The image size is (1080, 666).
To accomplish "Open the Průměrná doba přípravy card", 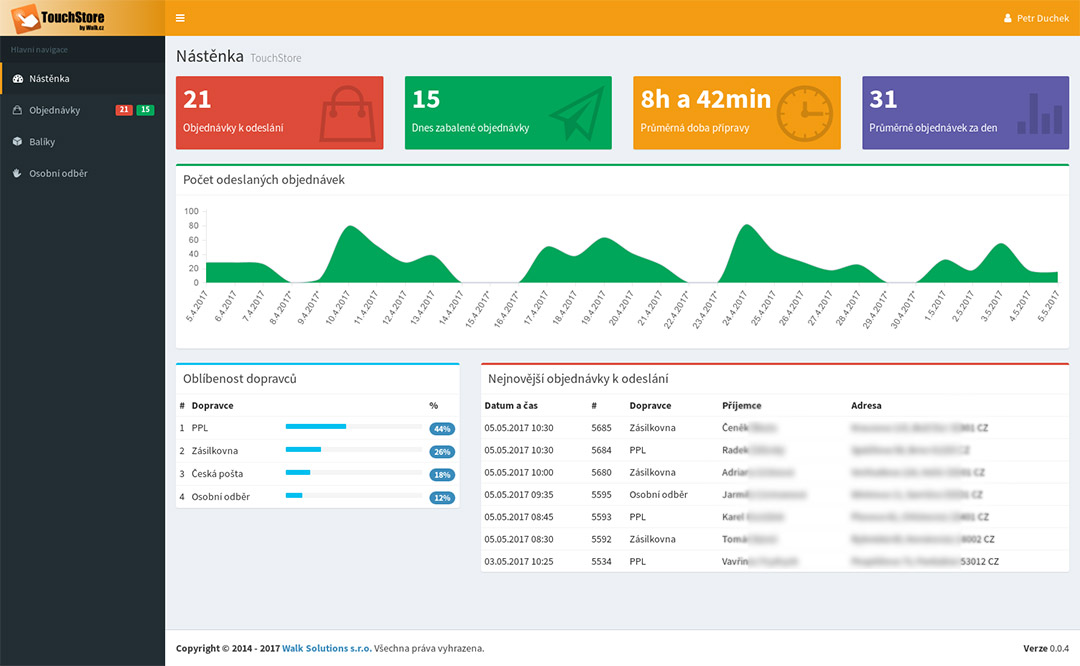I will [x=737, y=113].
